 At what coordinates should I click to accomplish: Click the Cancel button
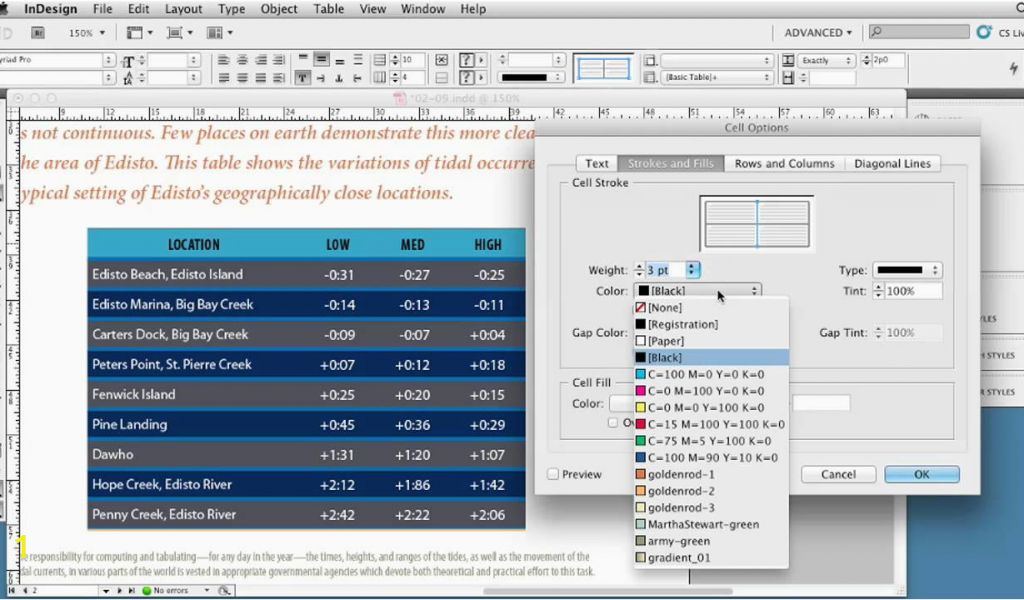point(838,474)
